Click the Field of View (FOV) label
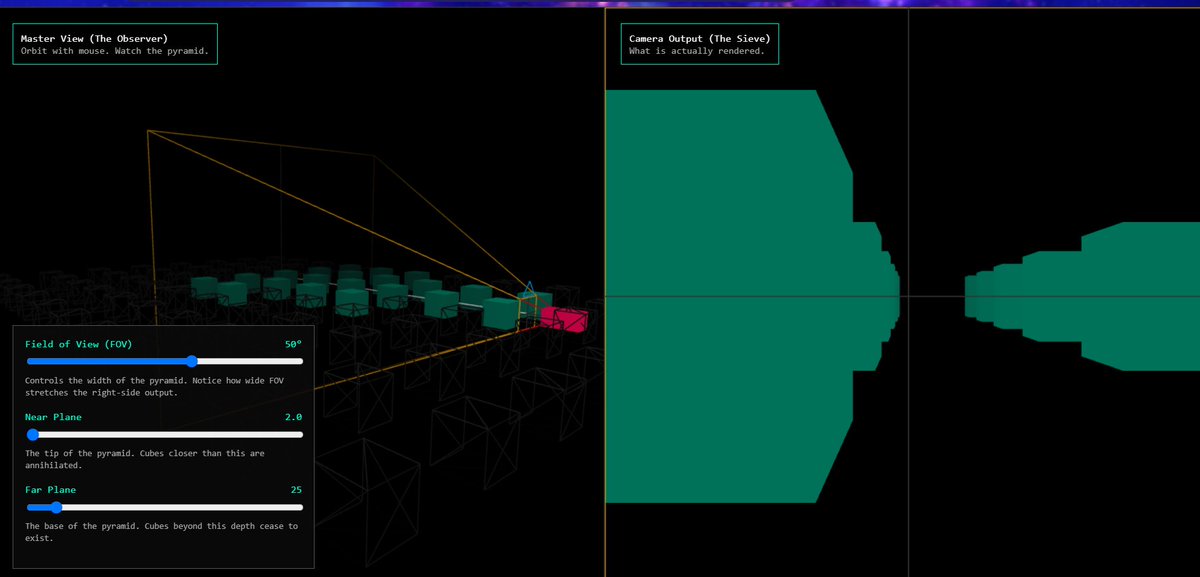This screenshot has width=1200, height=577. [x=78, y=343]
